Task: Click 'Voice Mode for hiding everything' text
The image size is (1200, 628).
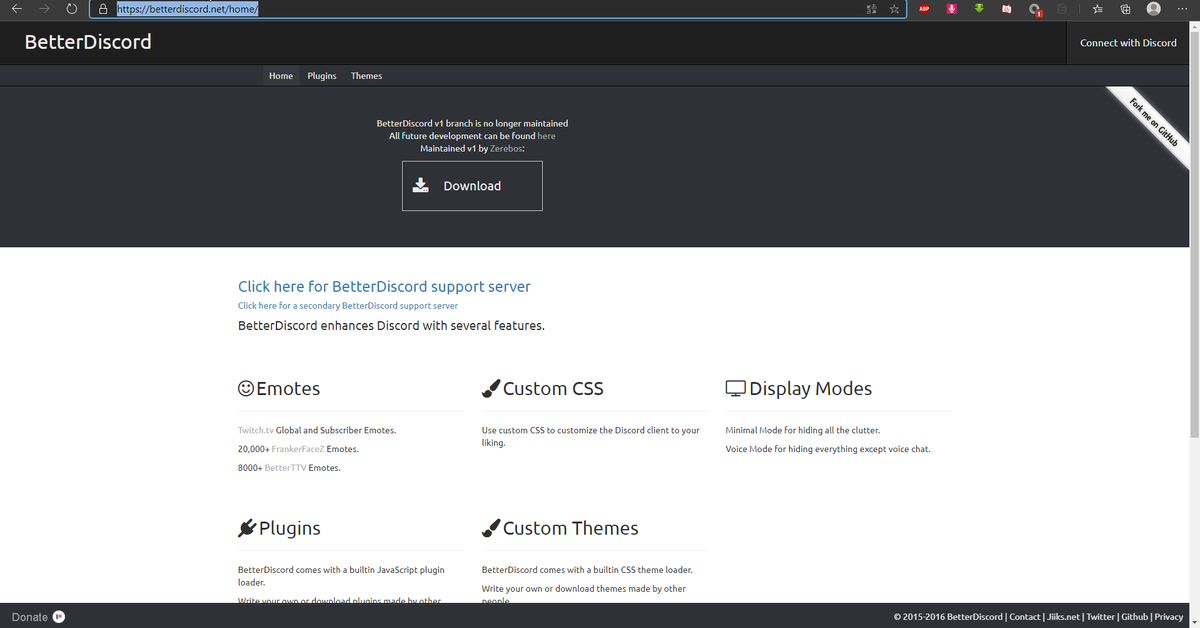Action: click(x=828, y=449)
